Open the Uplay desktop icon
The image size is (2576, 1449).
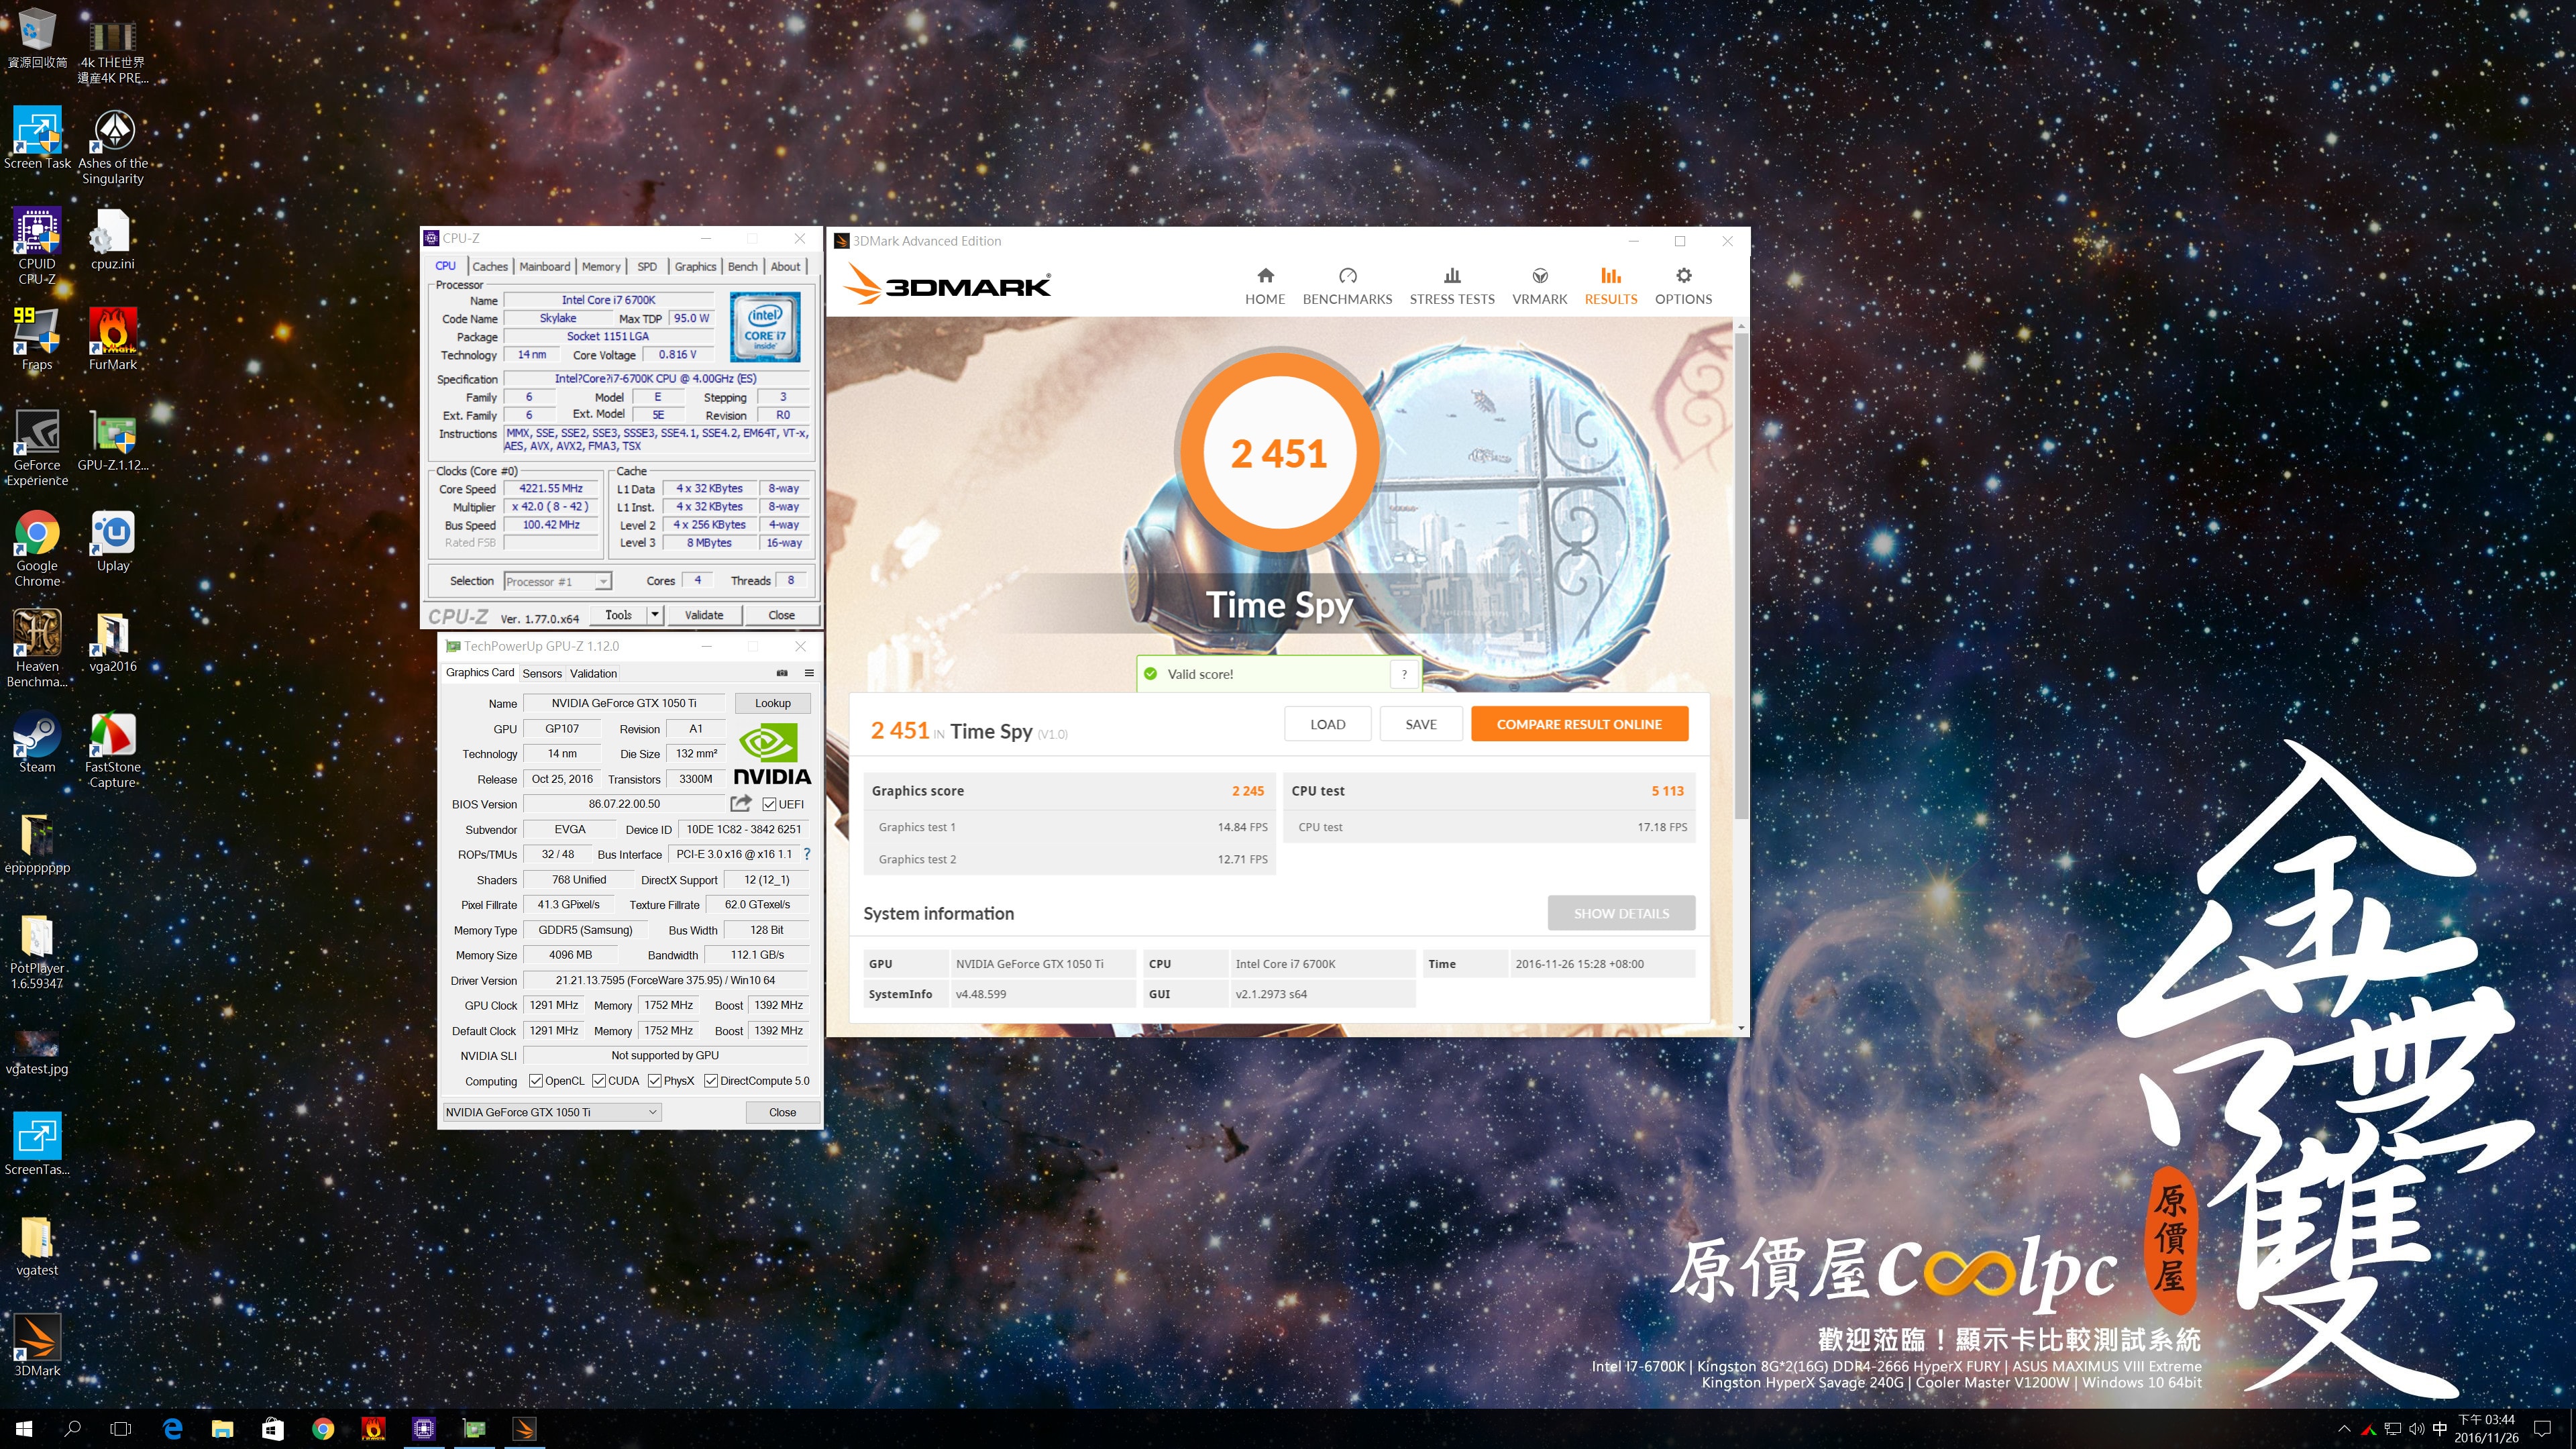point(113,541)
